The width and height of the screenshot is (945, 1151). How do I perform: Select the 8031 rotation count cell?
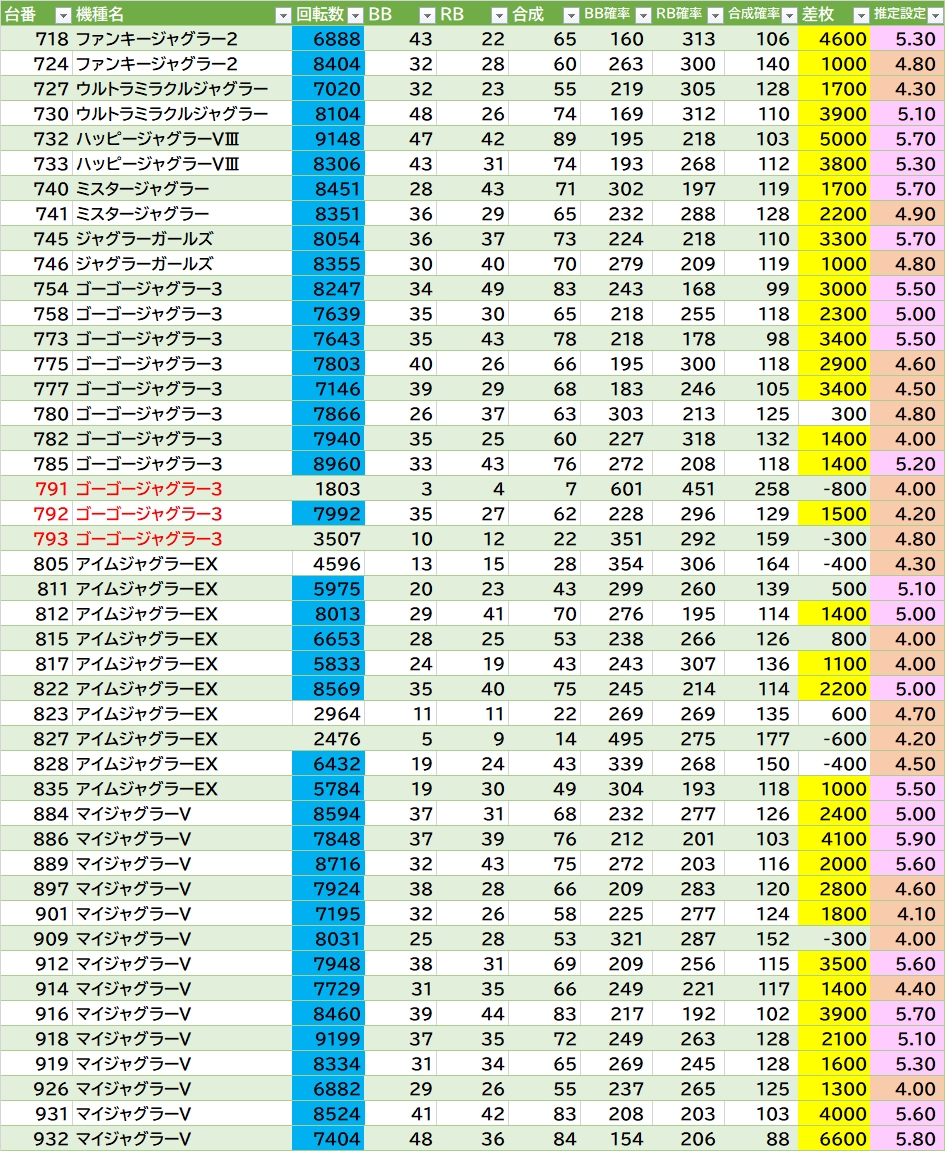tap(328, 937)
